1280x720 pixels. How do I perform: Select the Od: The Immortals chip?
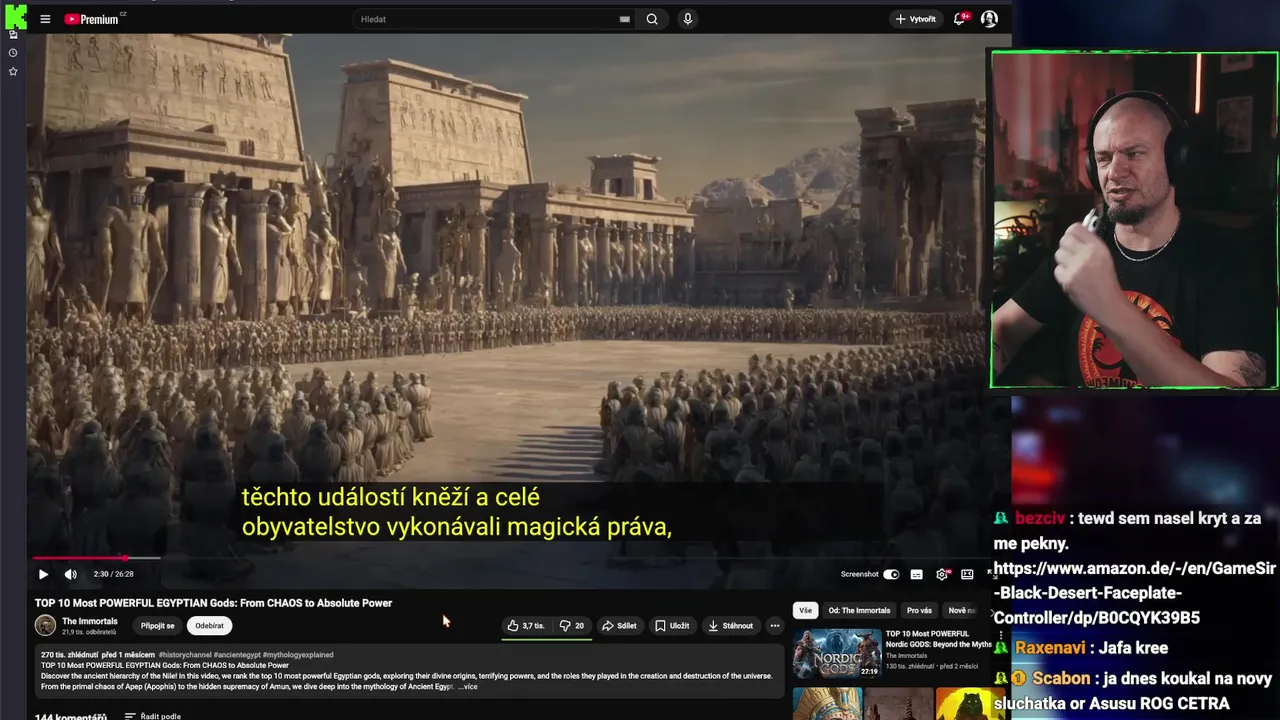click(859, 610)
